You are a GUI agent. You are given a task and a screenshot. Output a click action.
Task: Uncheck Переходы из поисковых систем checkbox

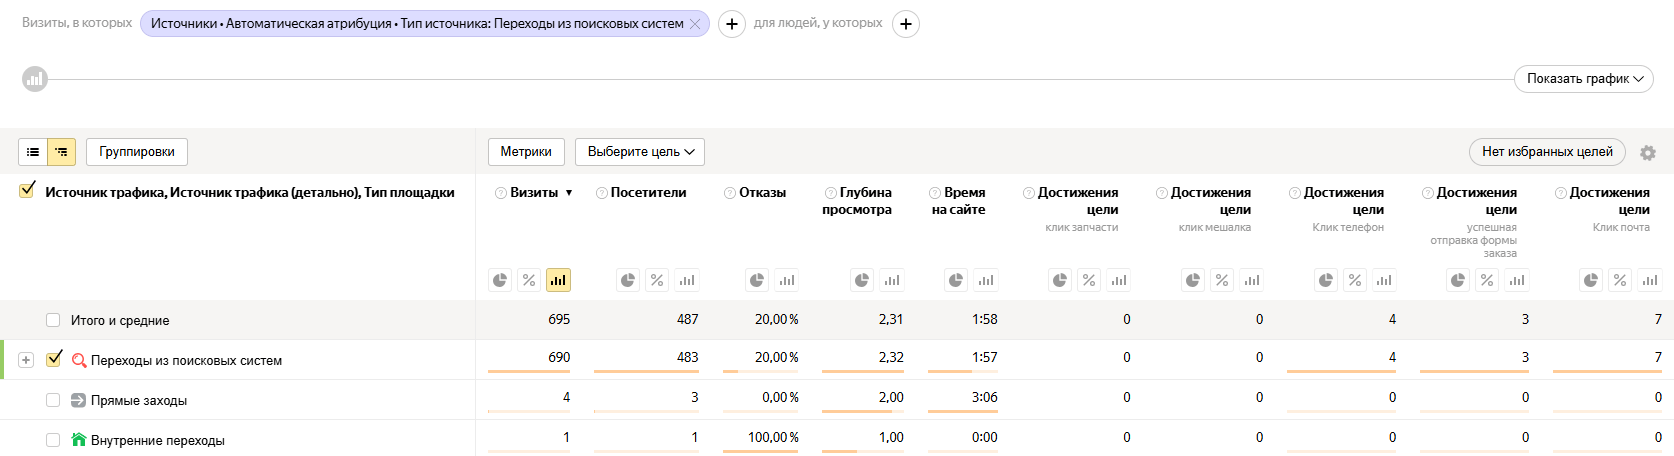[x=54, y=359]
